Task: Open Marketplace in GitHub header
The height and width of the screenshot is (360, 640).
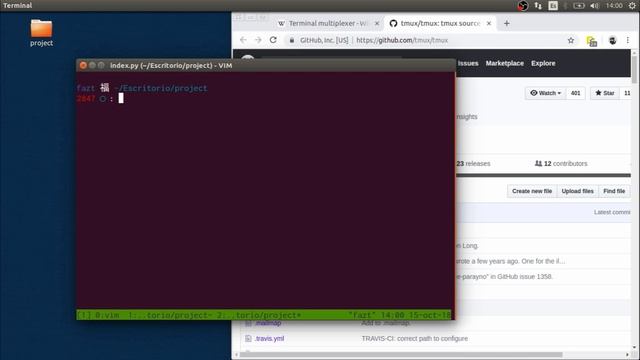Action: pos(504,63)
